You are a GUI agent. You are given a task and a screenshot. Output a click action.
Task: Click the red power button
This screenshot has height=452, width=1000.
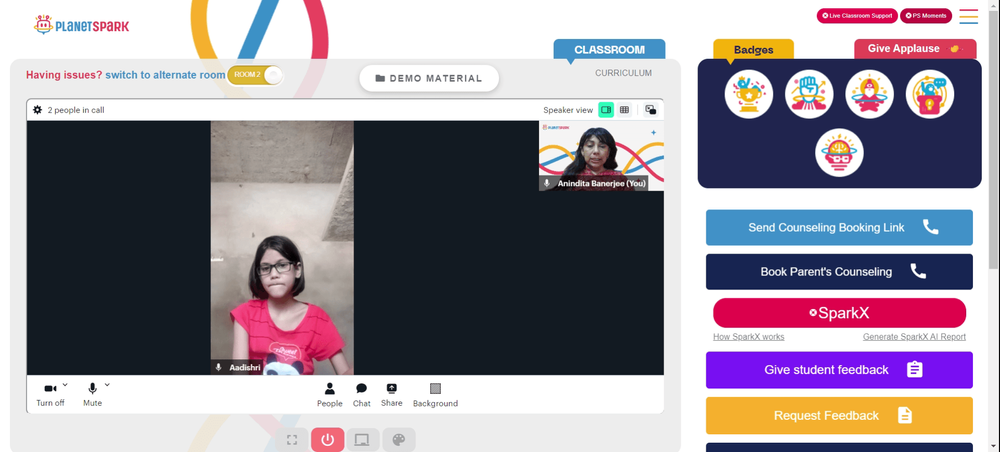[328, 440]
